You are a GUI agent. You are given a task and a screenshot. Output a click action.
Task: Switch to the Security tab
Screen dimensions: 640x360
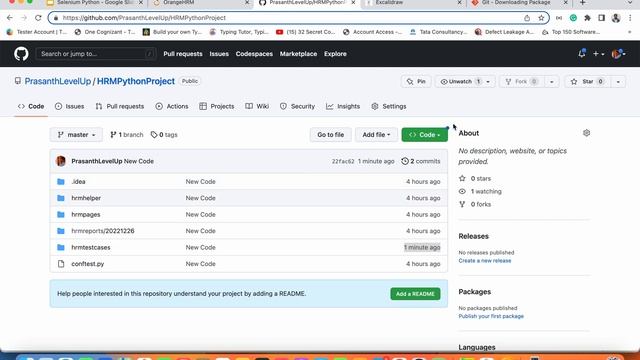point(298,106)
